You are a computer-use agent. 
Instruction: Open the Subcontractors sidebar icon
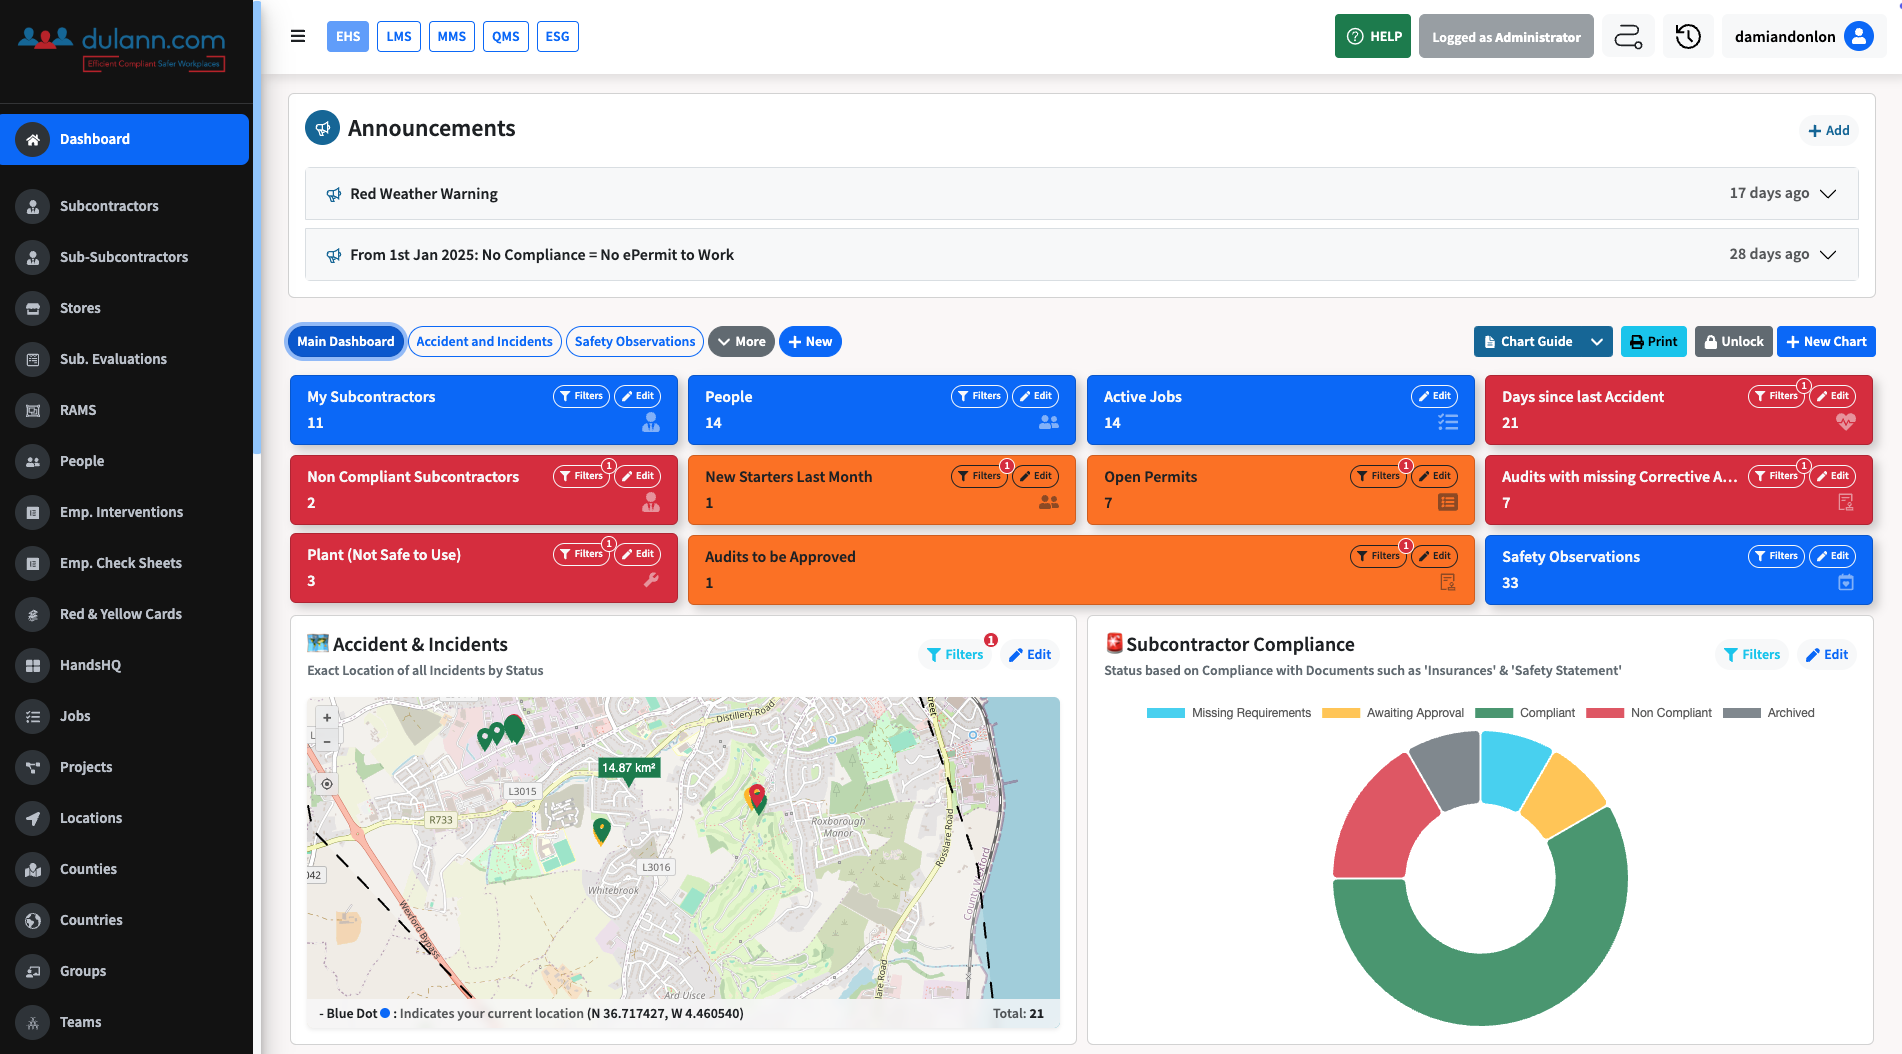33,206
